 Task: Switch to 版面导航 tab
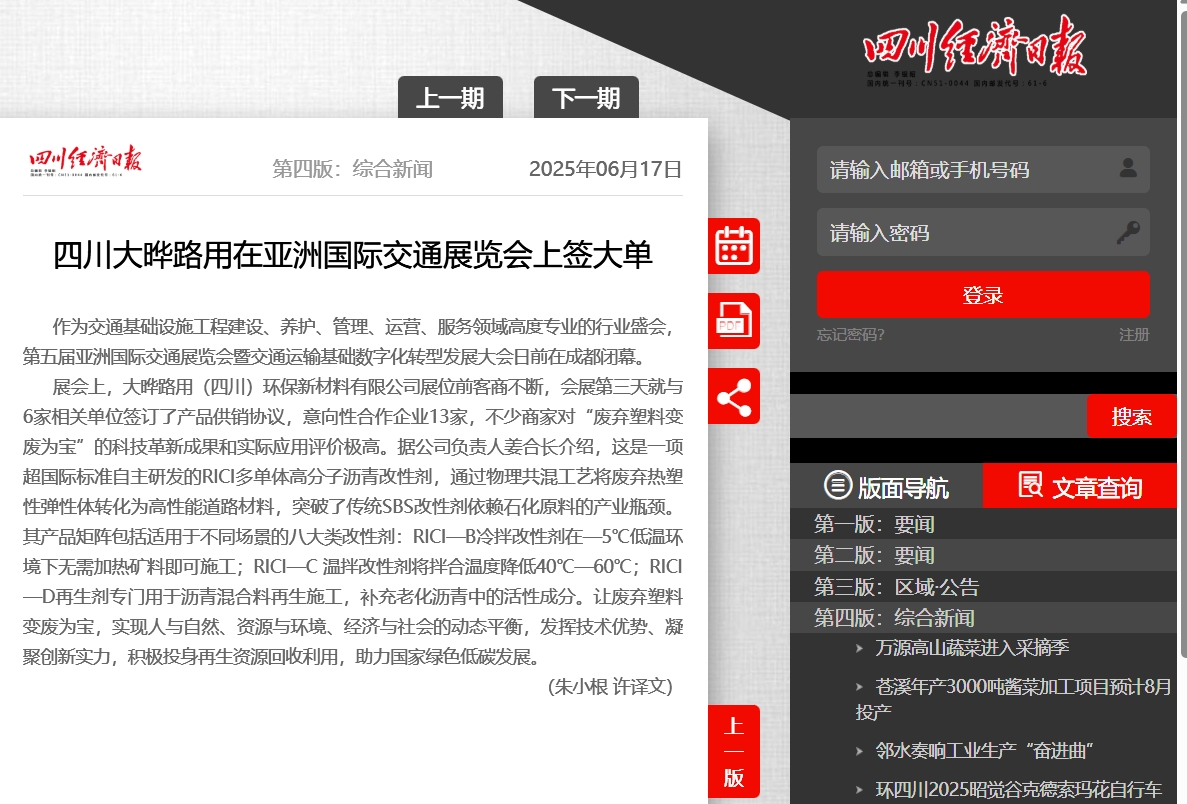tap(886, 487)
